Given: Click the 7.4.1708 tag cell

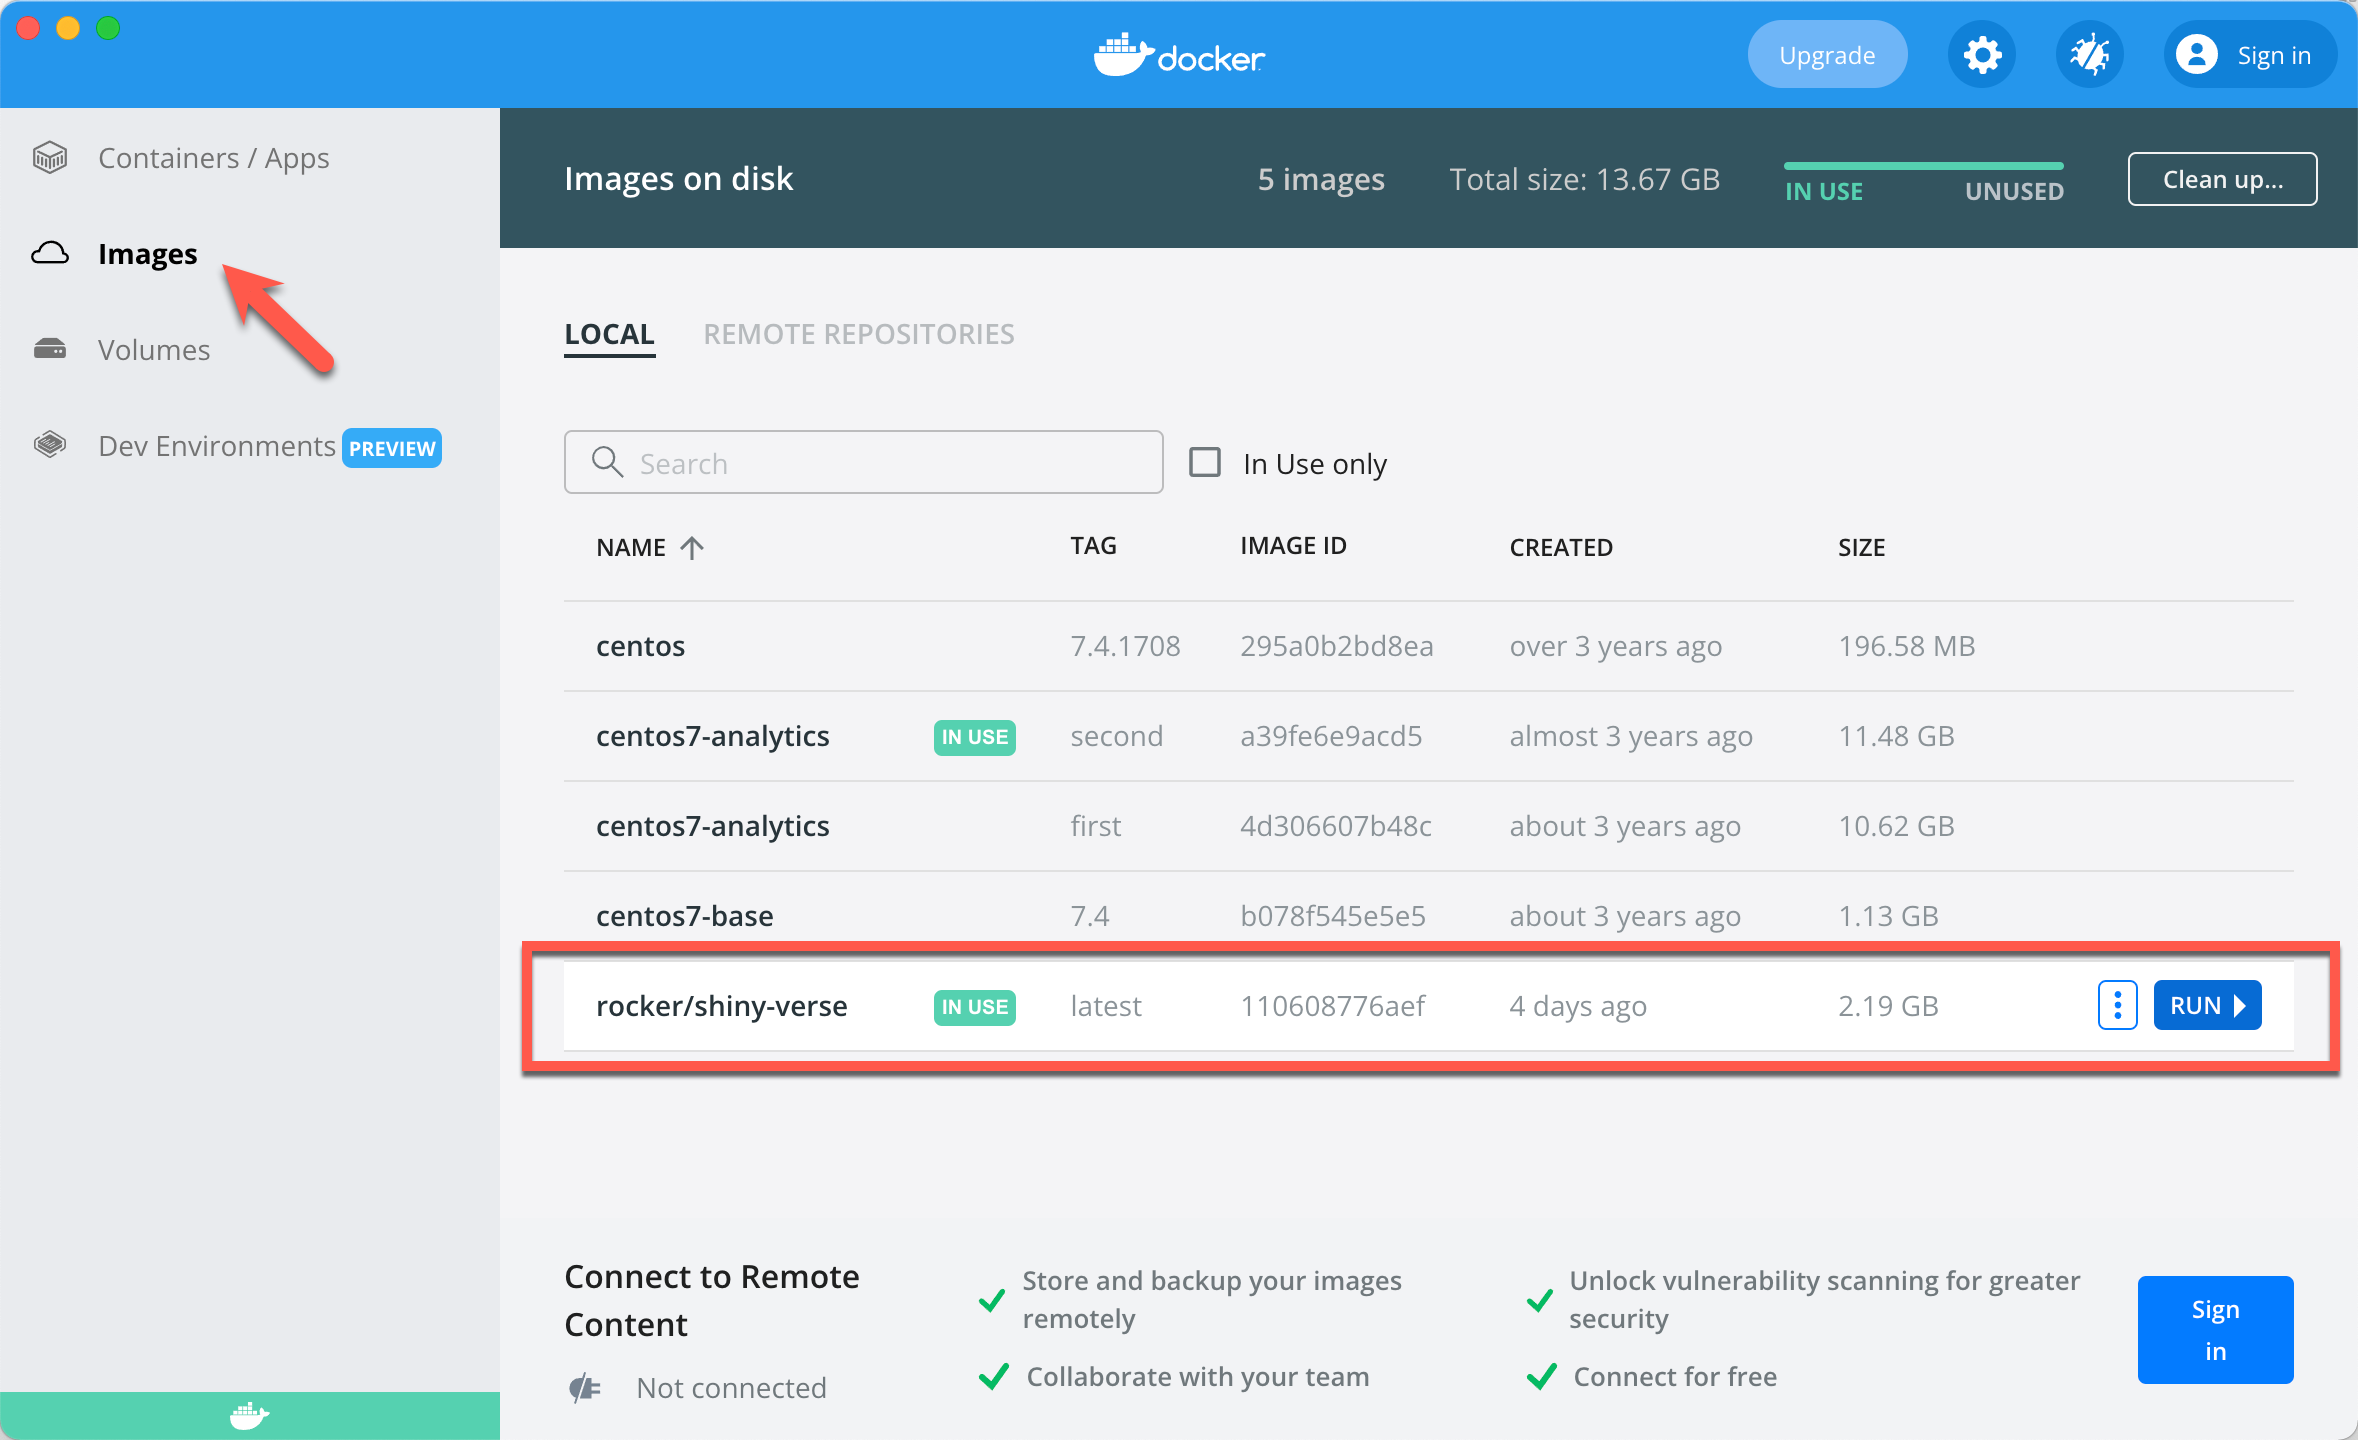Looking at the screenshot, I should (x=1125, y=646).
